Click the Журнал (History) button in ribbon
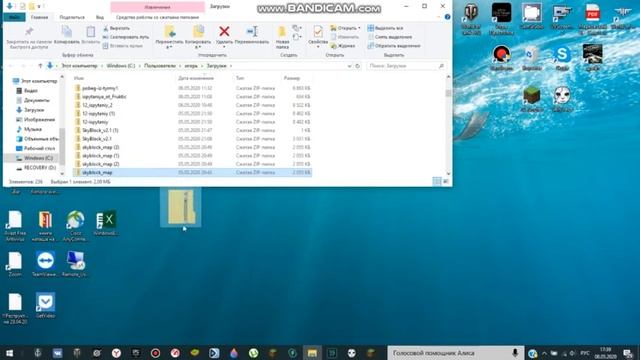 click(x=343, y=46)
